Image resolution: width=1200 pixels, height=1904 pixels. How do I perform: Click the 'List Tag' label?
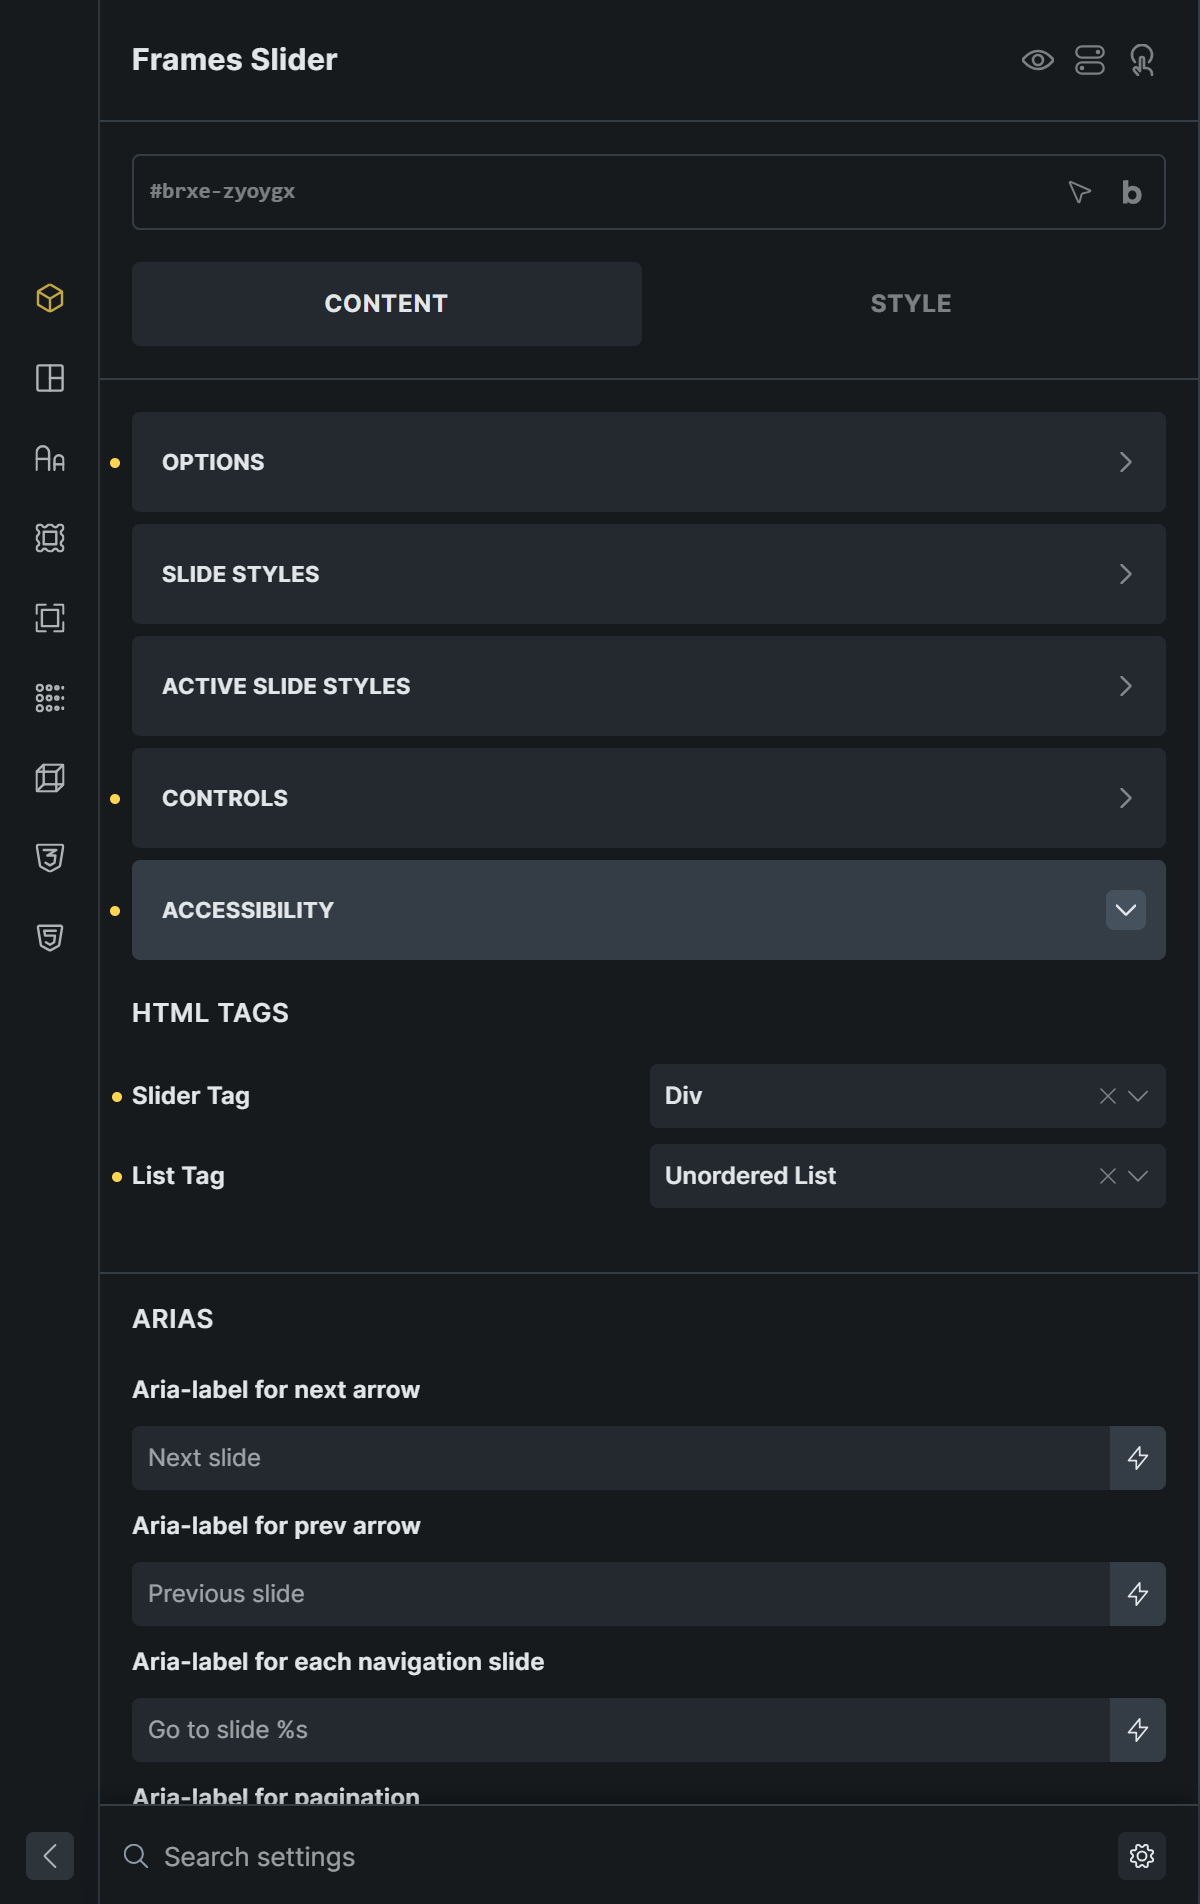point(178,1176)
